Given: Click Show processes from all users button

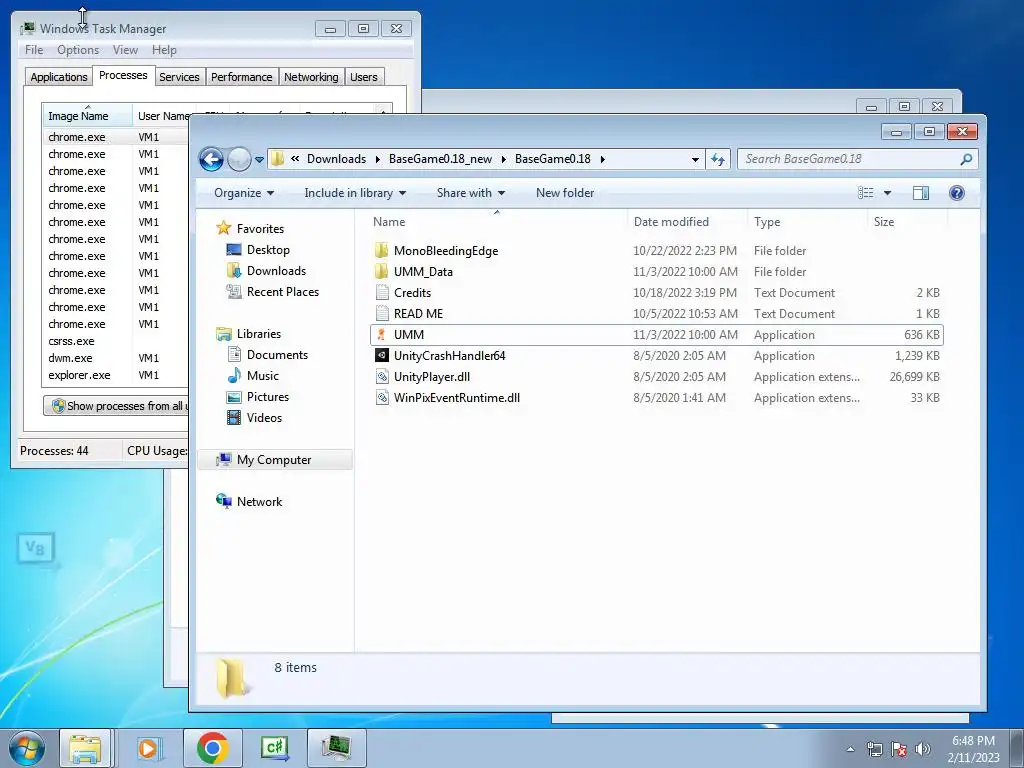Looking at the screenshot, I should 116,406.
